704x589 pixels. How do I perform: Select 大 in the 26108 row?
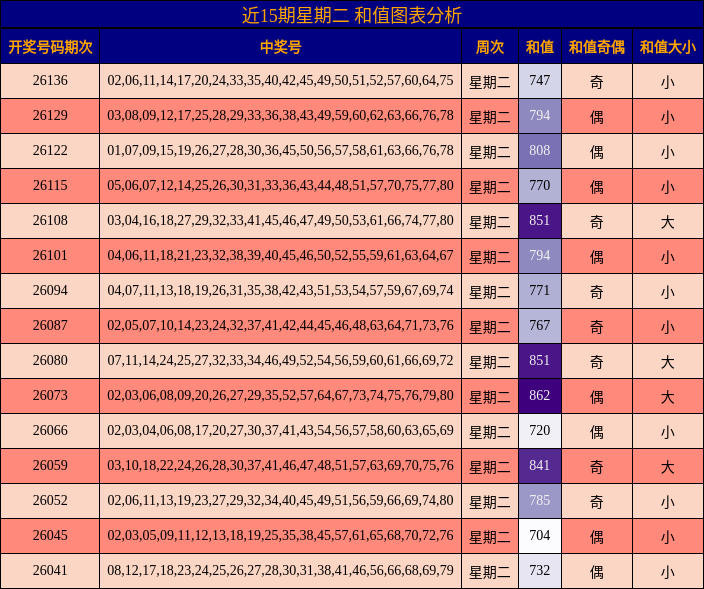click(668, 222)
